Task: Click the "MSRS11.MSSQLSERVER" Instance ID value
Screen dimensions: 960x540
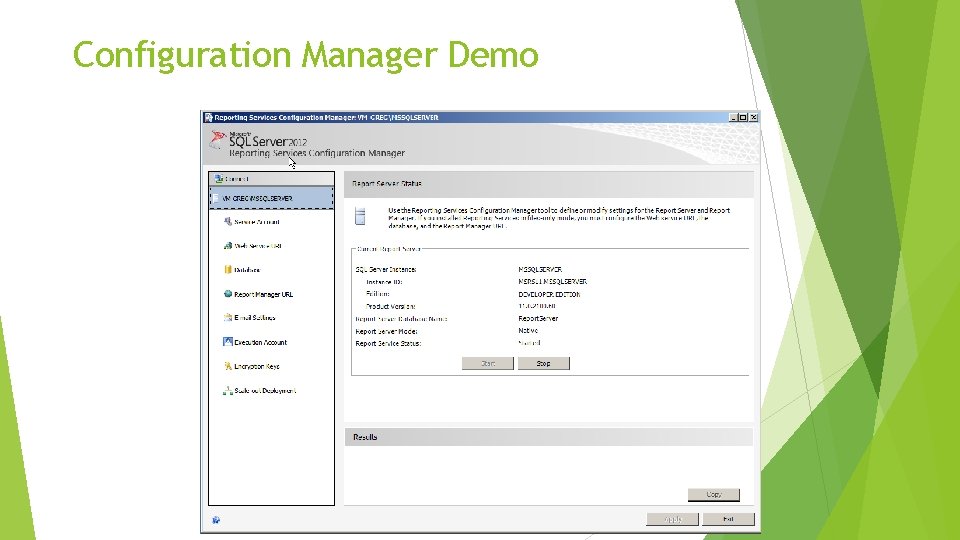Action: click(x=552, y=282)
